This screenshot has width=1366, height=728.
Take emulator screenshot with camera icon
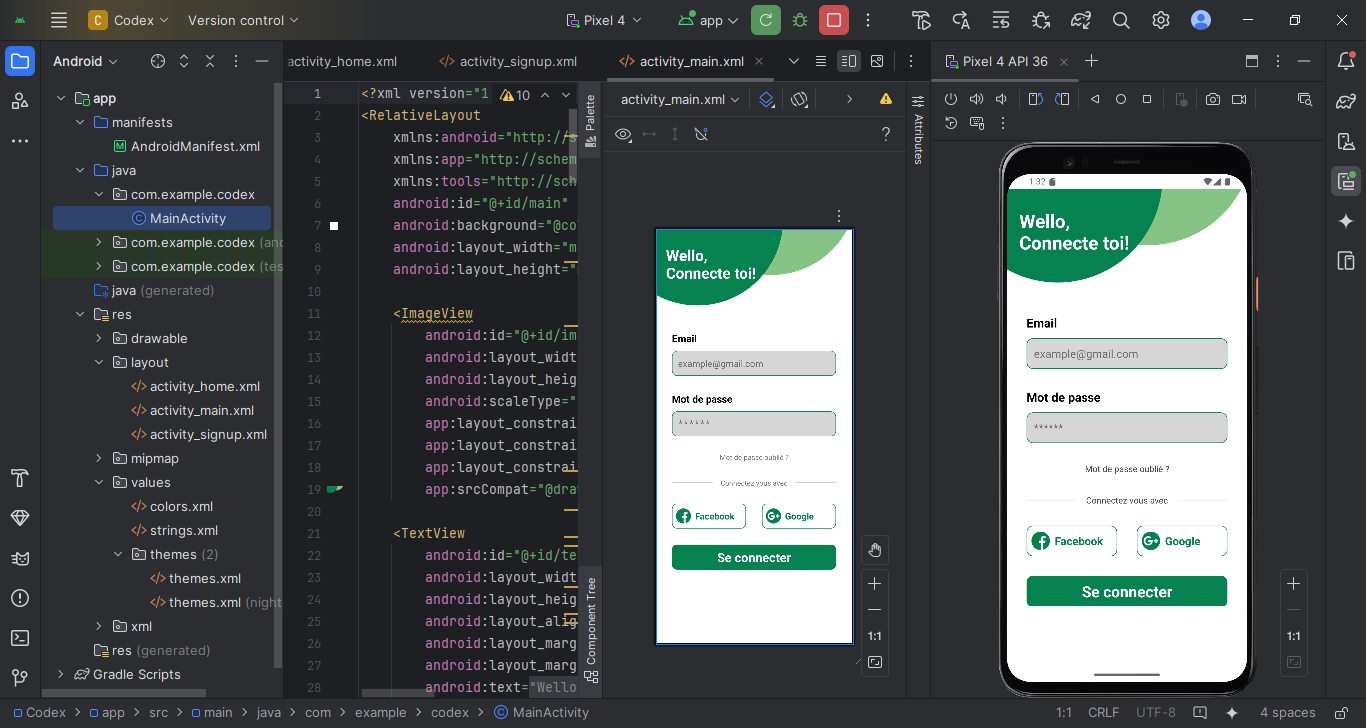pos(1213,99)
